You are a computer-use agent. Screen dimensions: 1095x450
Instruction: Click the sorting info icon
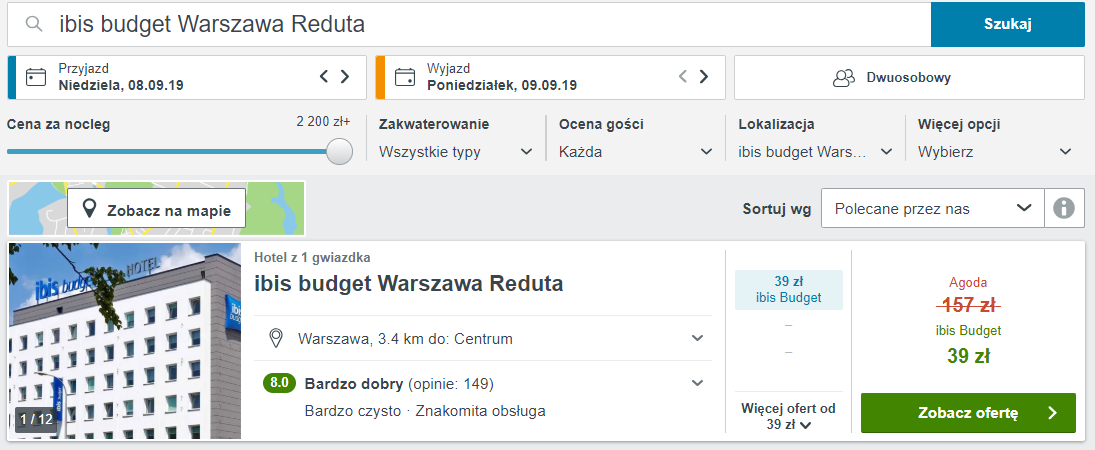point(1064,208)
